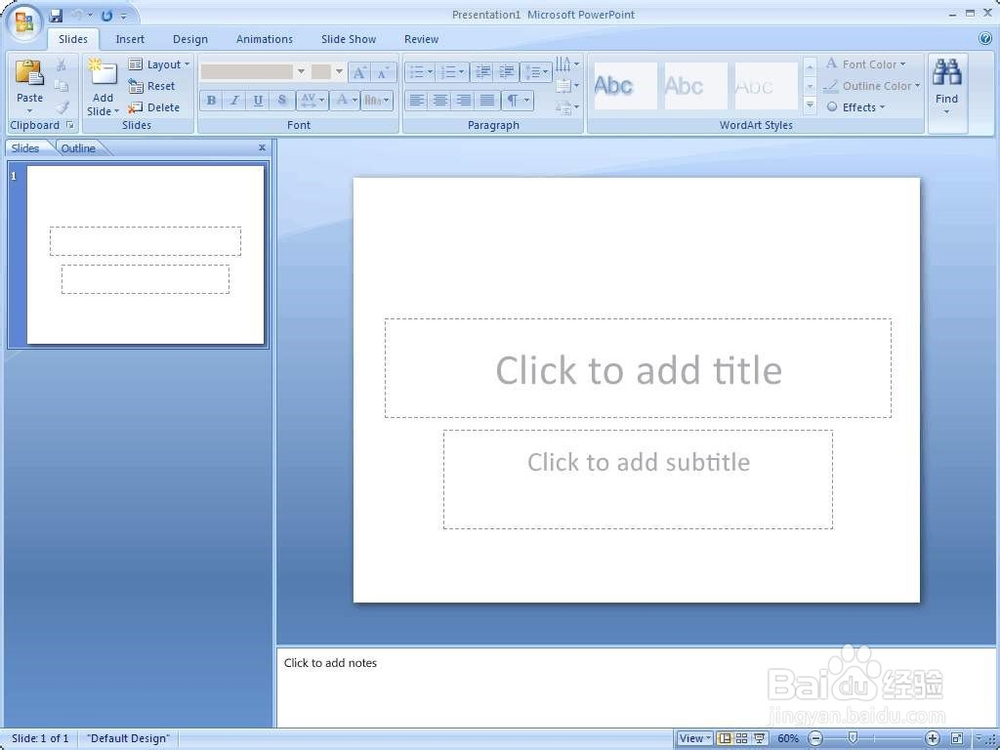Open the Help question mark icon
Screen dimensions: 1000x750
(x=985, y=39)
